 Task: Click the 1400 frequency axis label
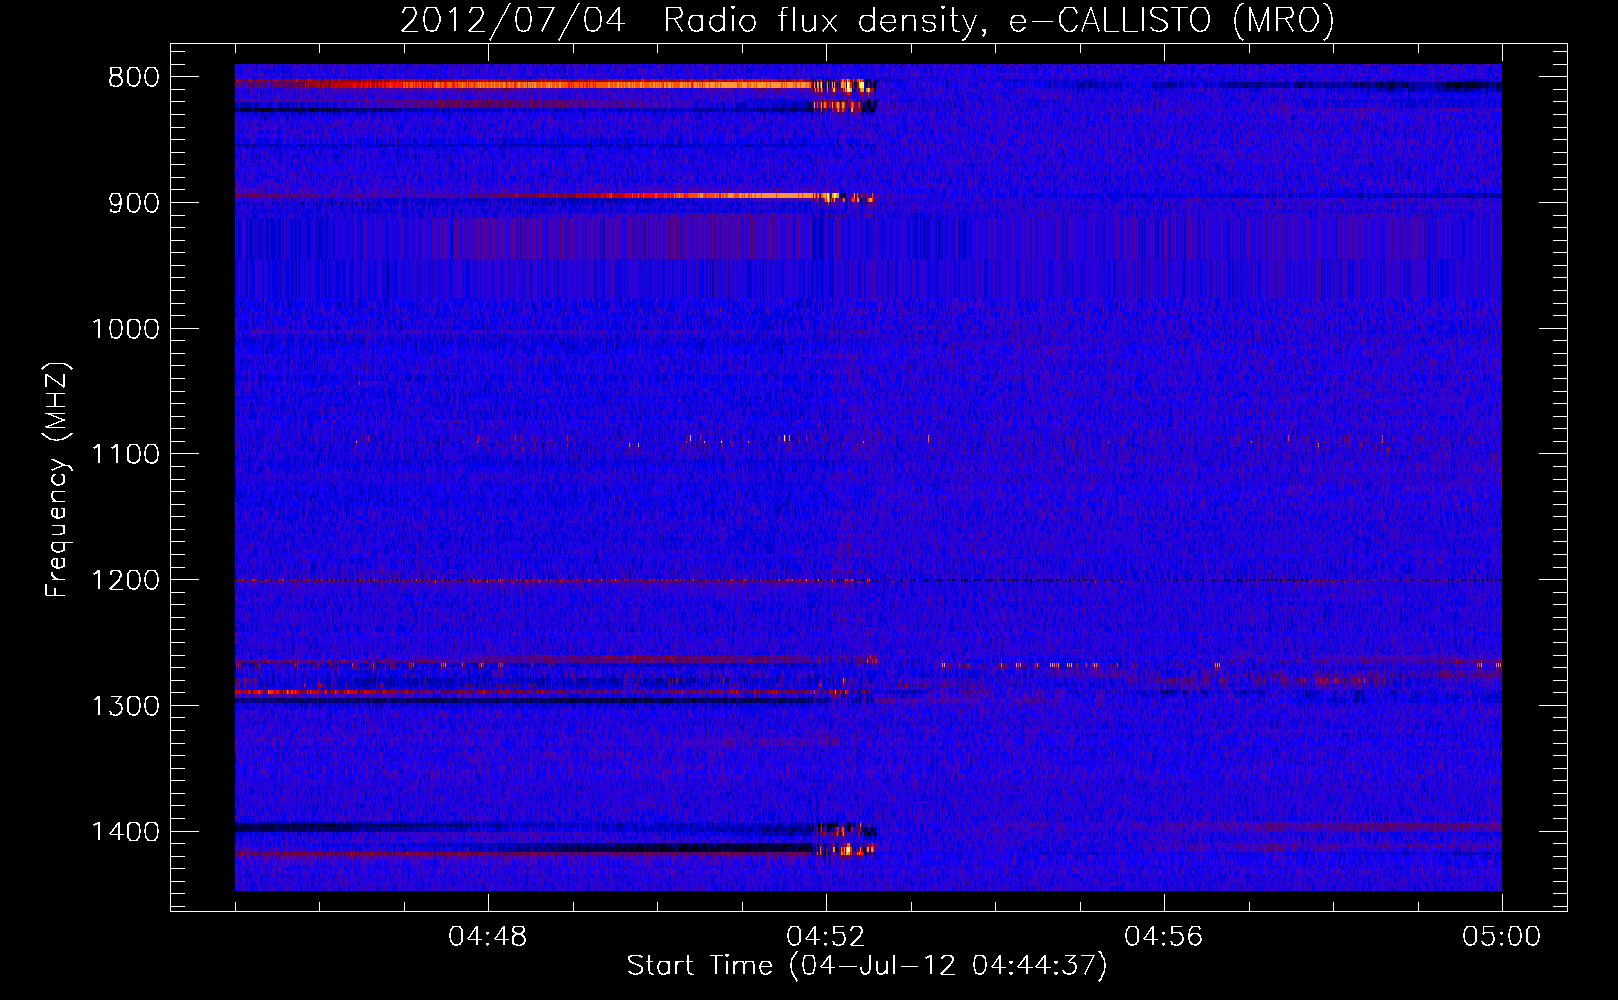coord(125,832)
